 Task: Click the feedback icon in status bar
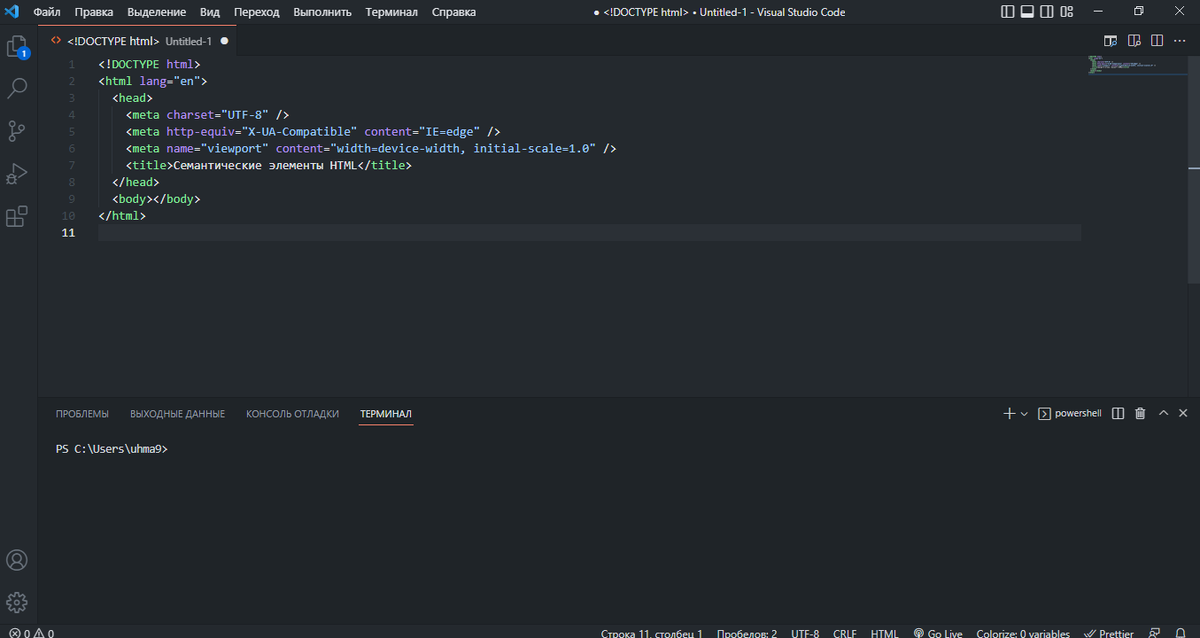(x=1155, y=633)
